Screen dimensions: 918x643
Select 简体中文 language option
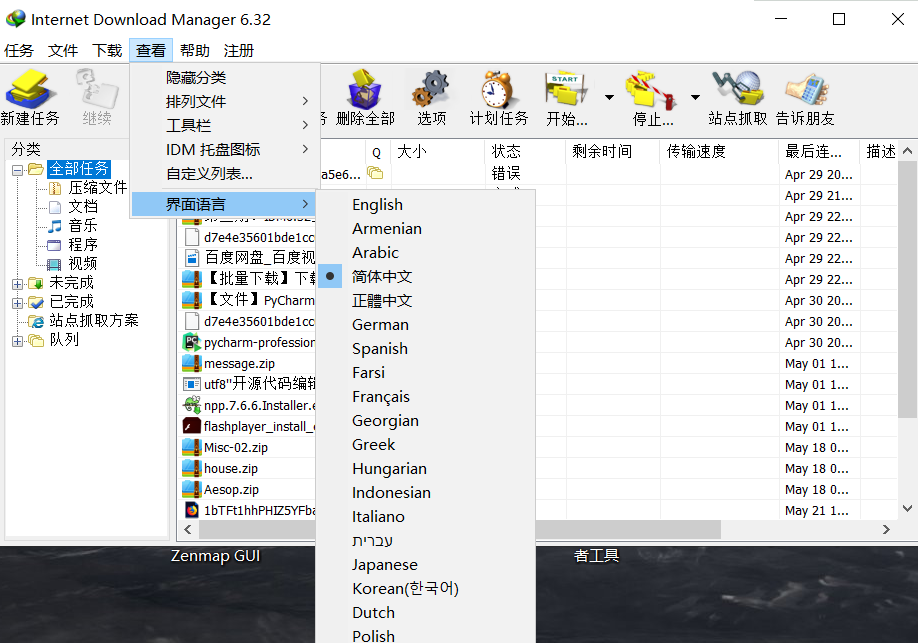pyautogui.click(x=382, y=277)
